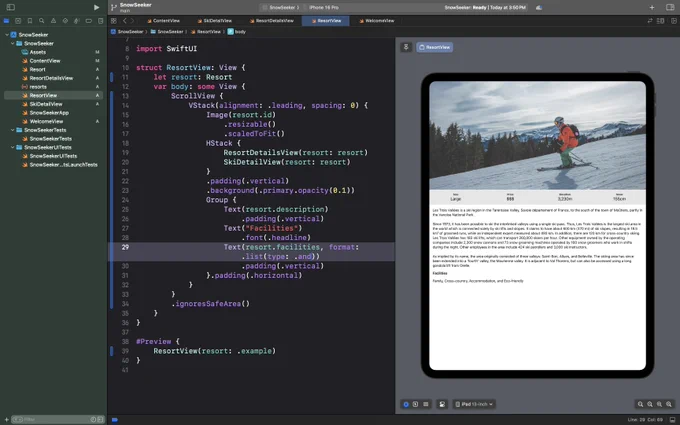Open the related items grid menu
The height and width of the screenshot is (425, 680).
click(x=114, y=20)
